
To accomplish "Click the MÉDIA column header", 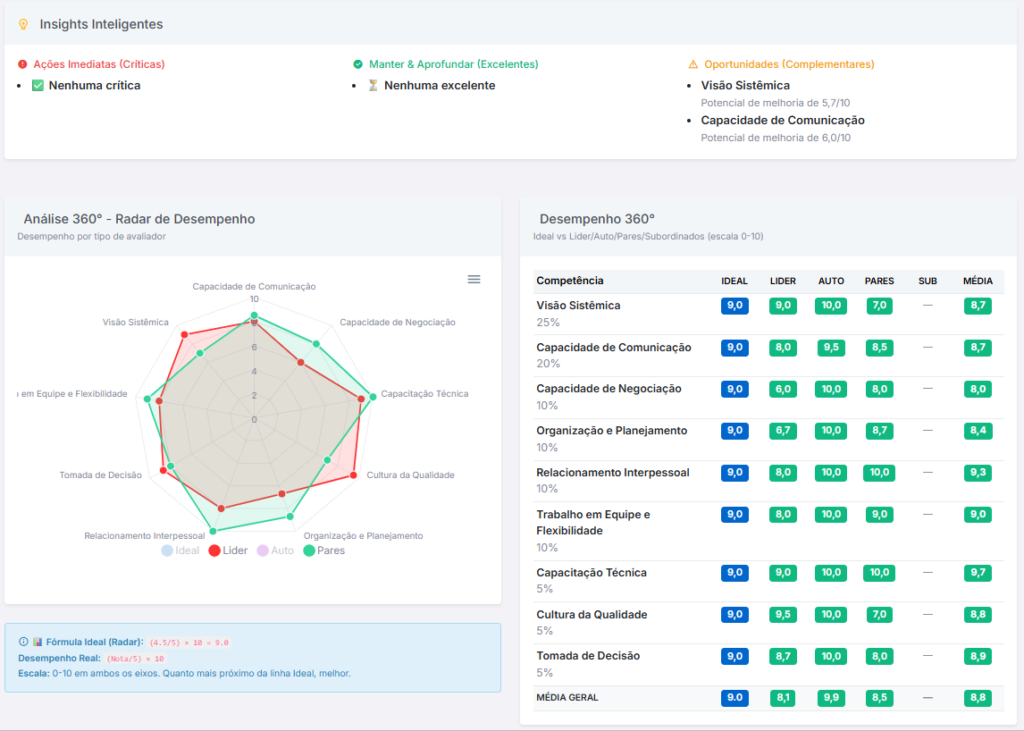I will point(977,281).
